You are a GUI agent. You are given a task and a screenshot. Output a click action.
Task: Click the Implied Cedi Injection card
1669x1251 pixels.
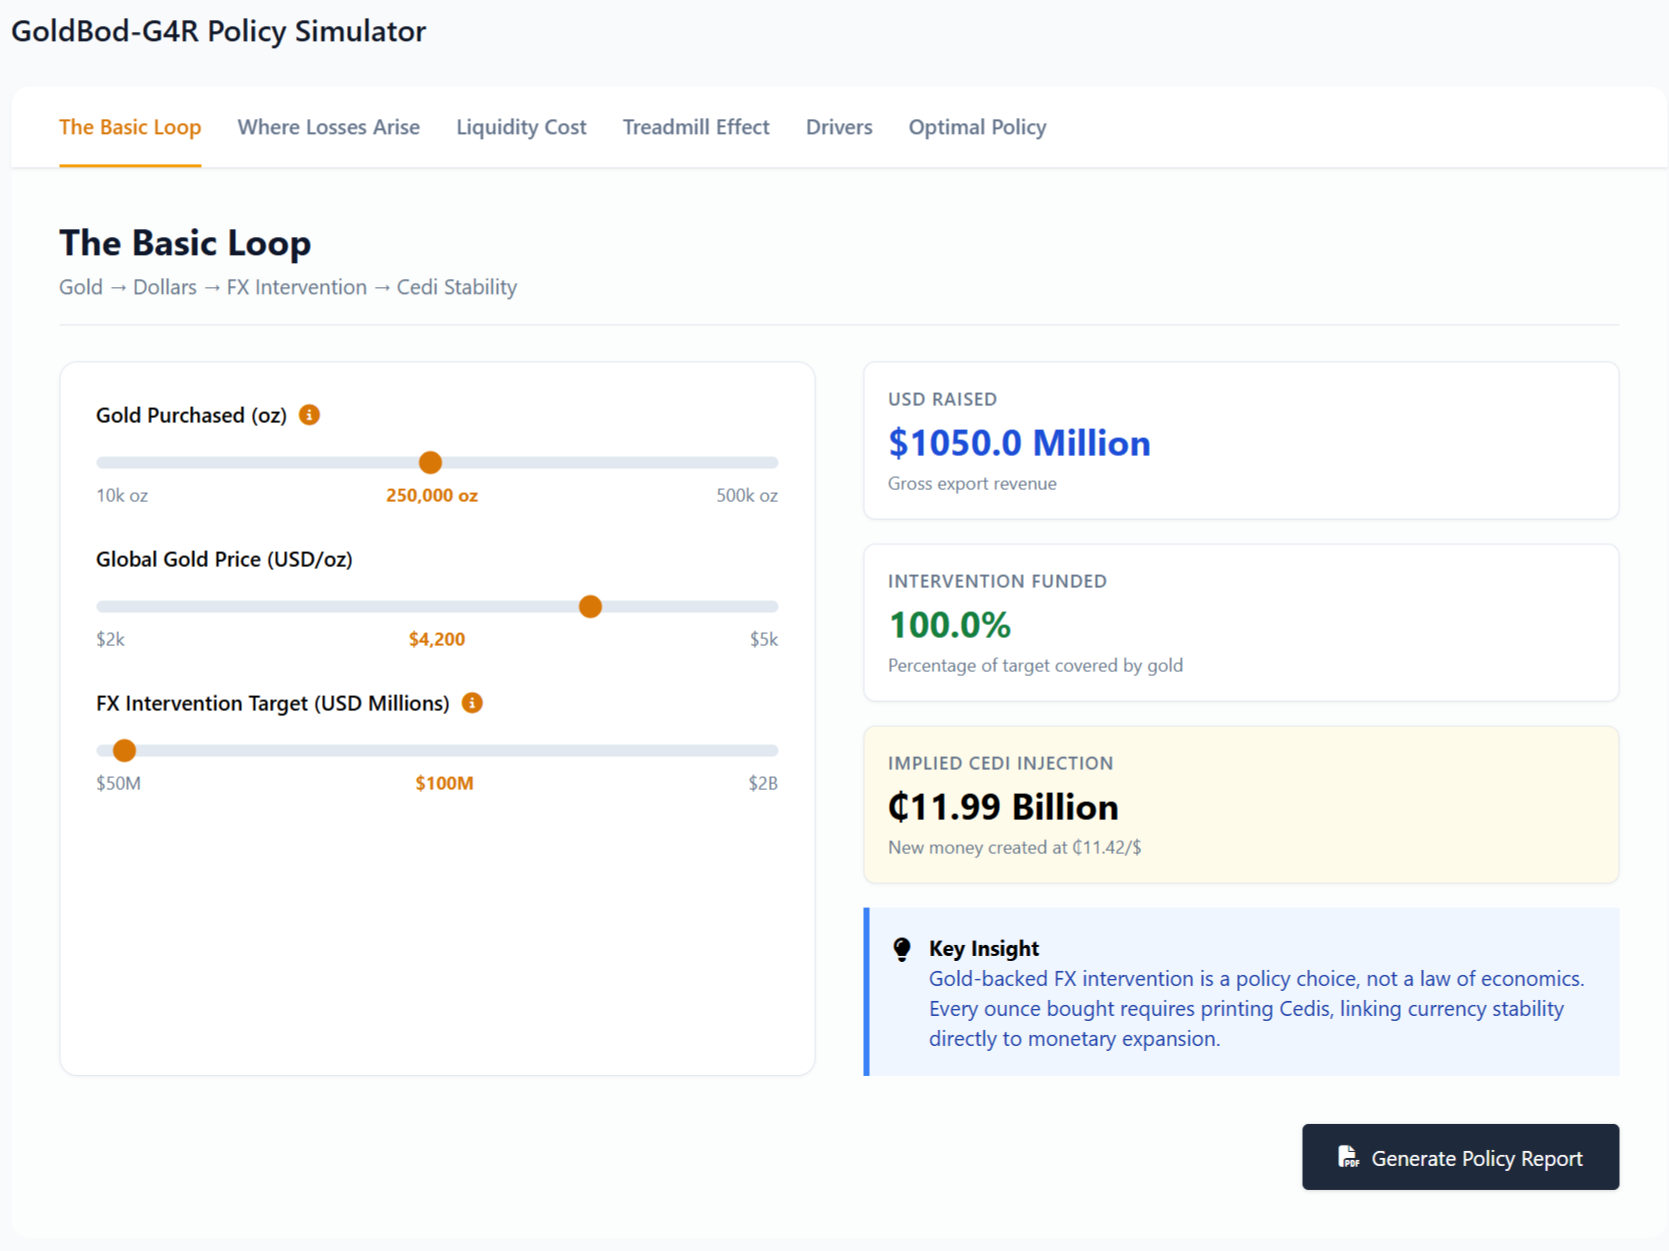click(1241, 805)
